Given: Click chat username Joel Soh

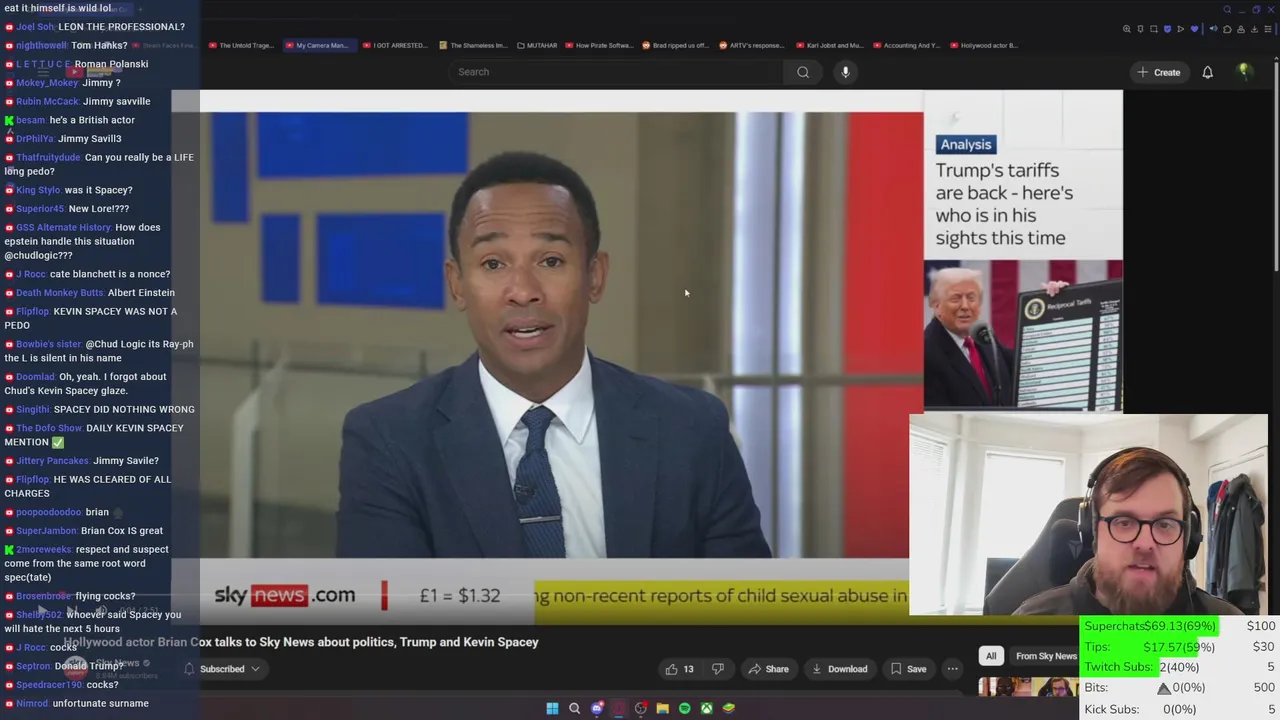Looking at the screenshot, I should click(35, 27).
